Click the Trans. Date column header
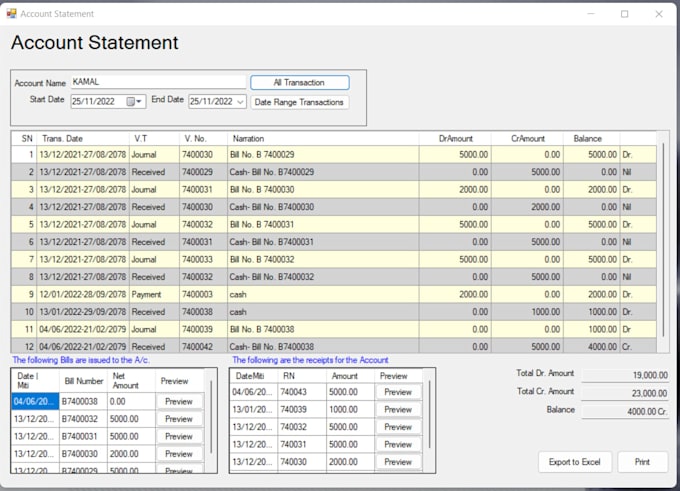The image size is (680, 491). (x=83, y=139)
